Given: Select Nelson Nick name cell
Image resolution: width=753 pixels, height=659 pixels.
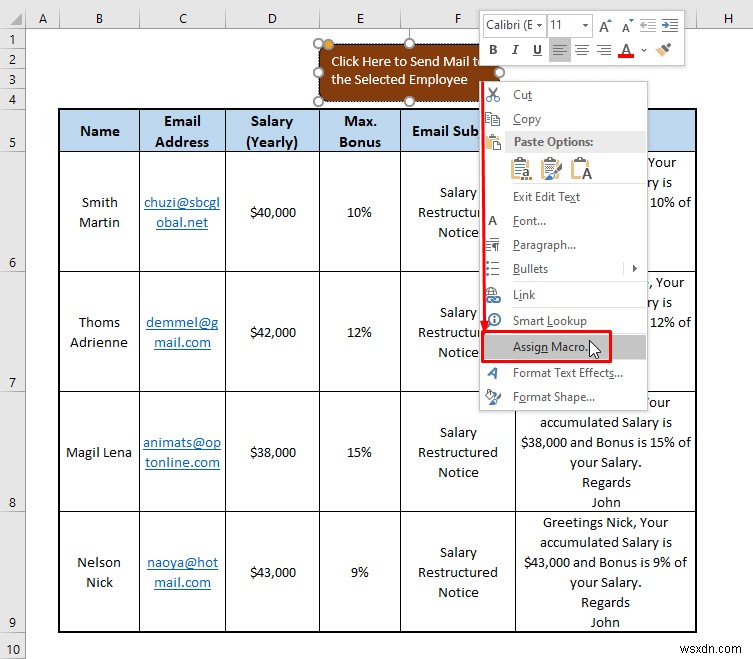Looking at the screenshot, I should (x=99, y=572).
